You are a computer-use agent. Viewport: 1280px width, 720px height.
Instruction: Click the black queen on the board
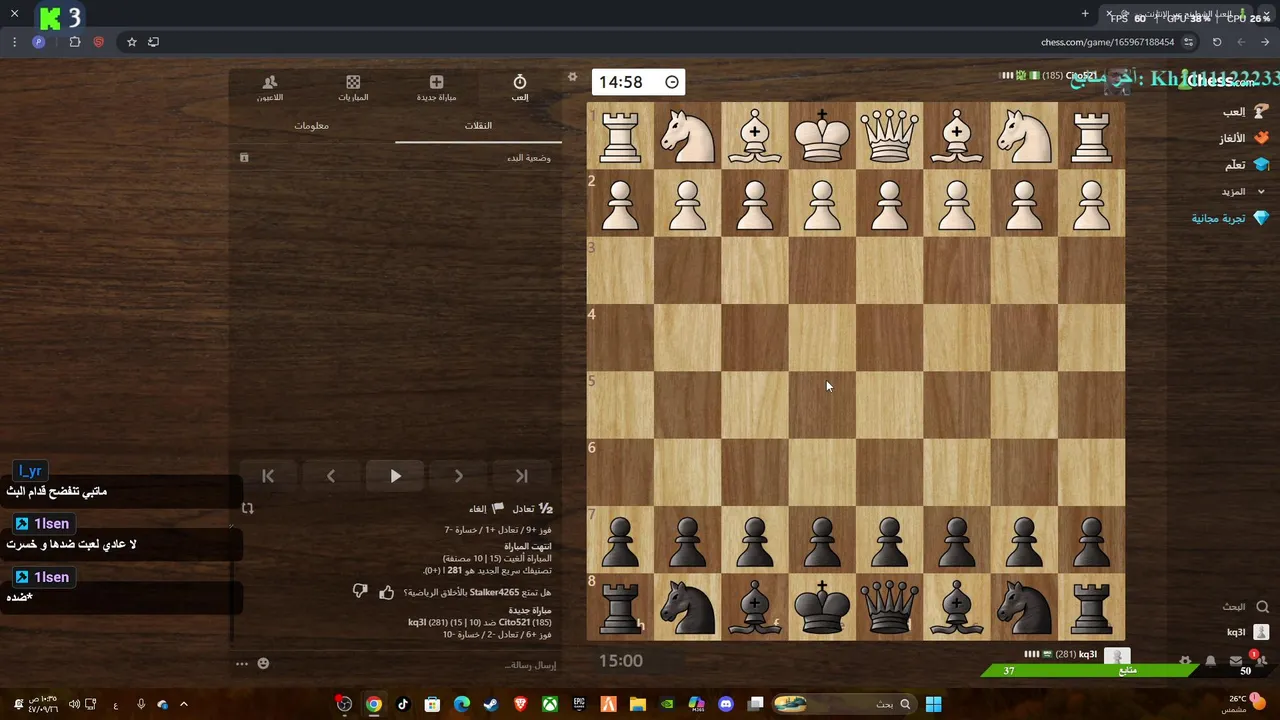[x=889, y=607]
